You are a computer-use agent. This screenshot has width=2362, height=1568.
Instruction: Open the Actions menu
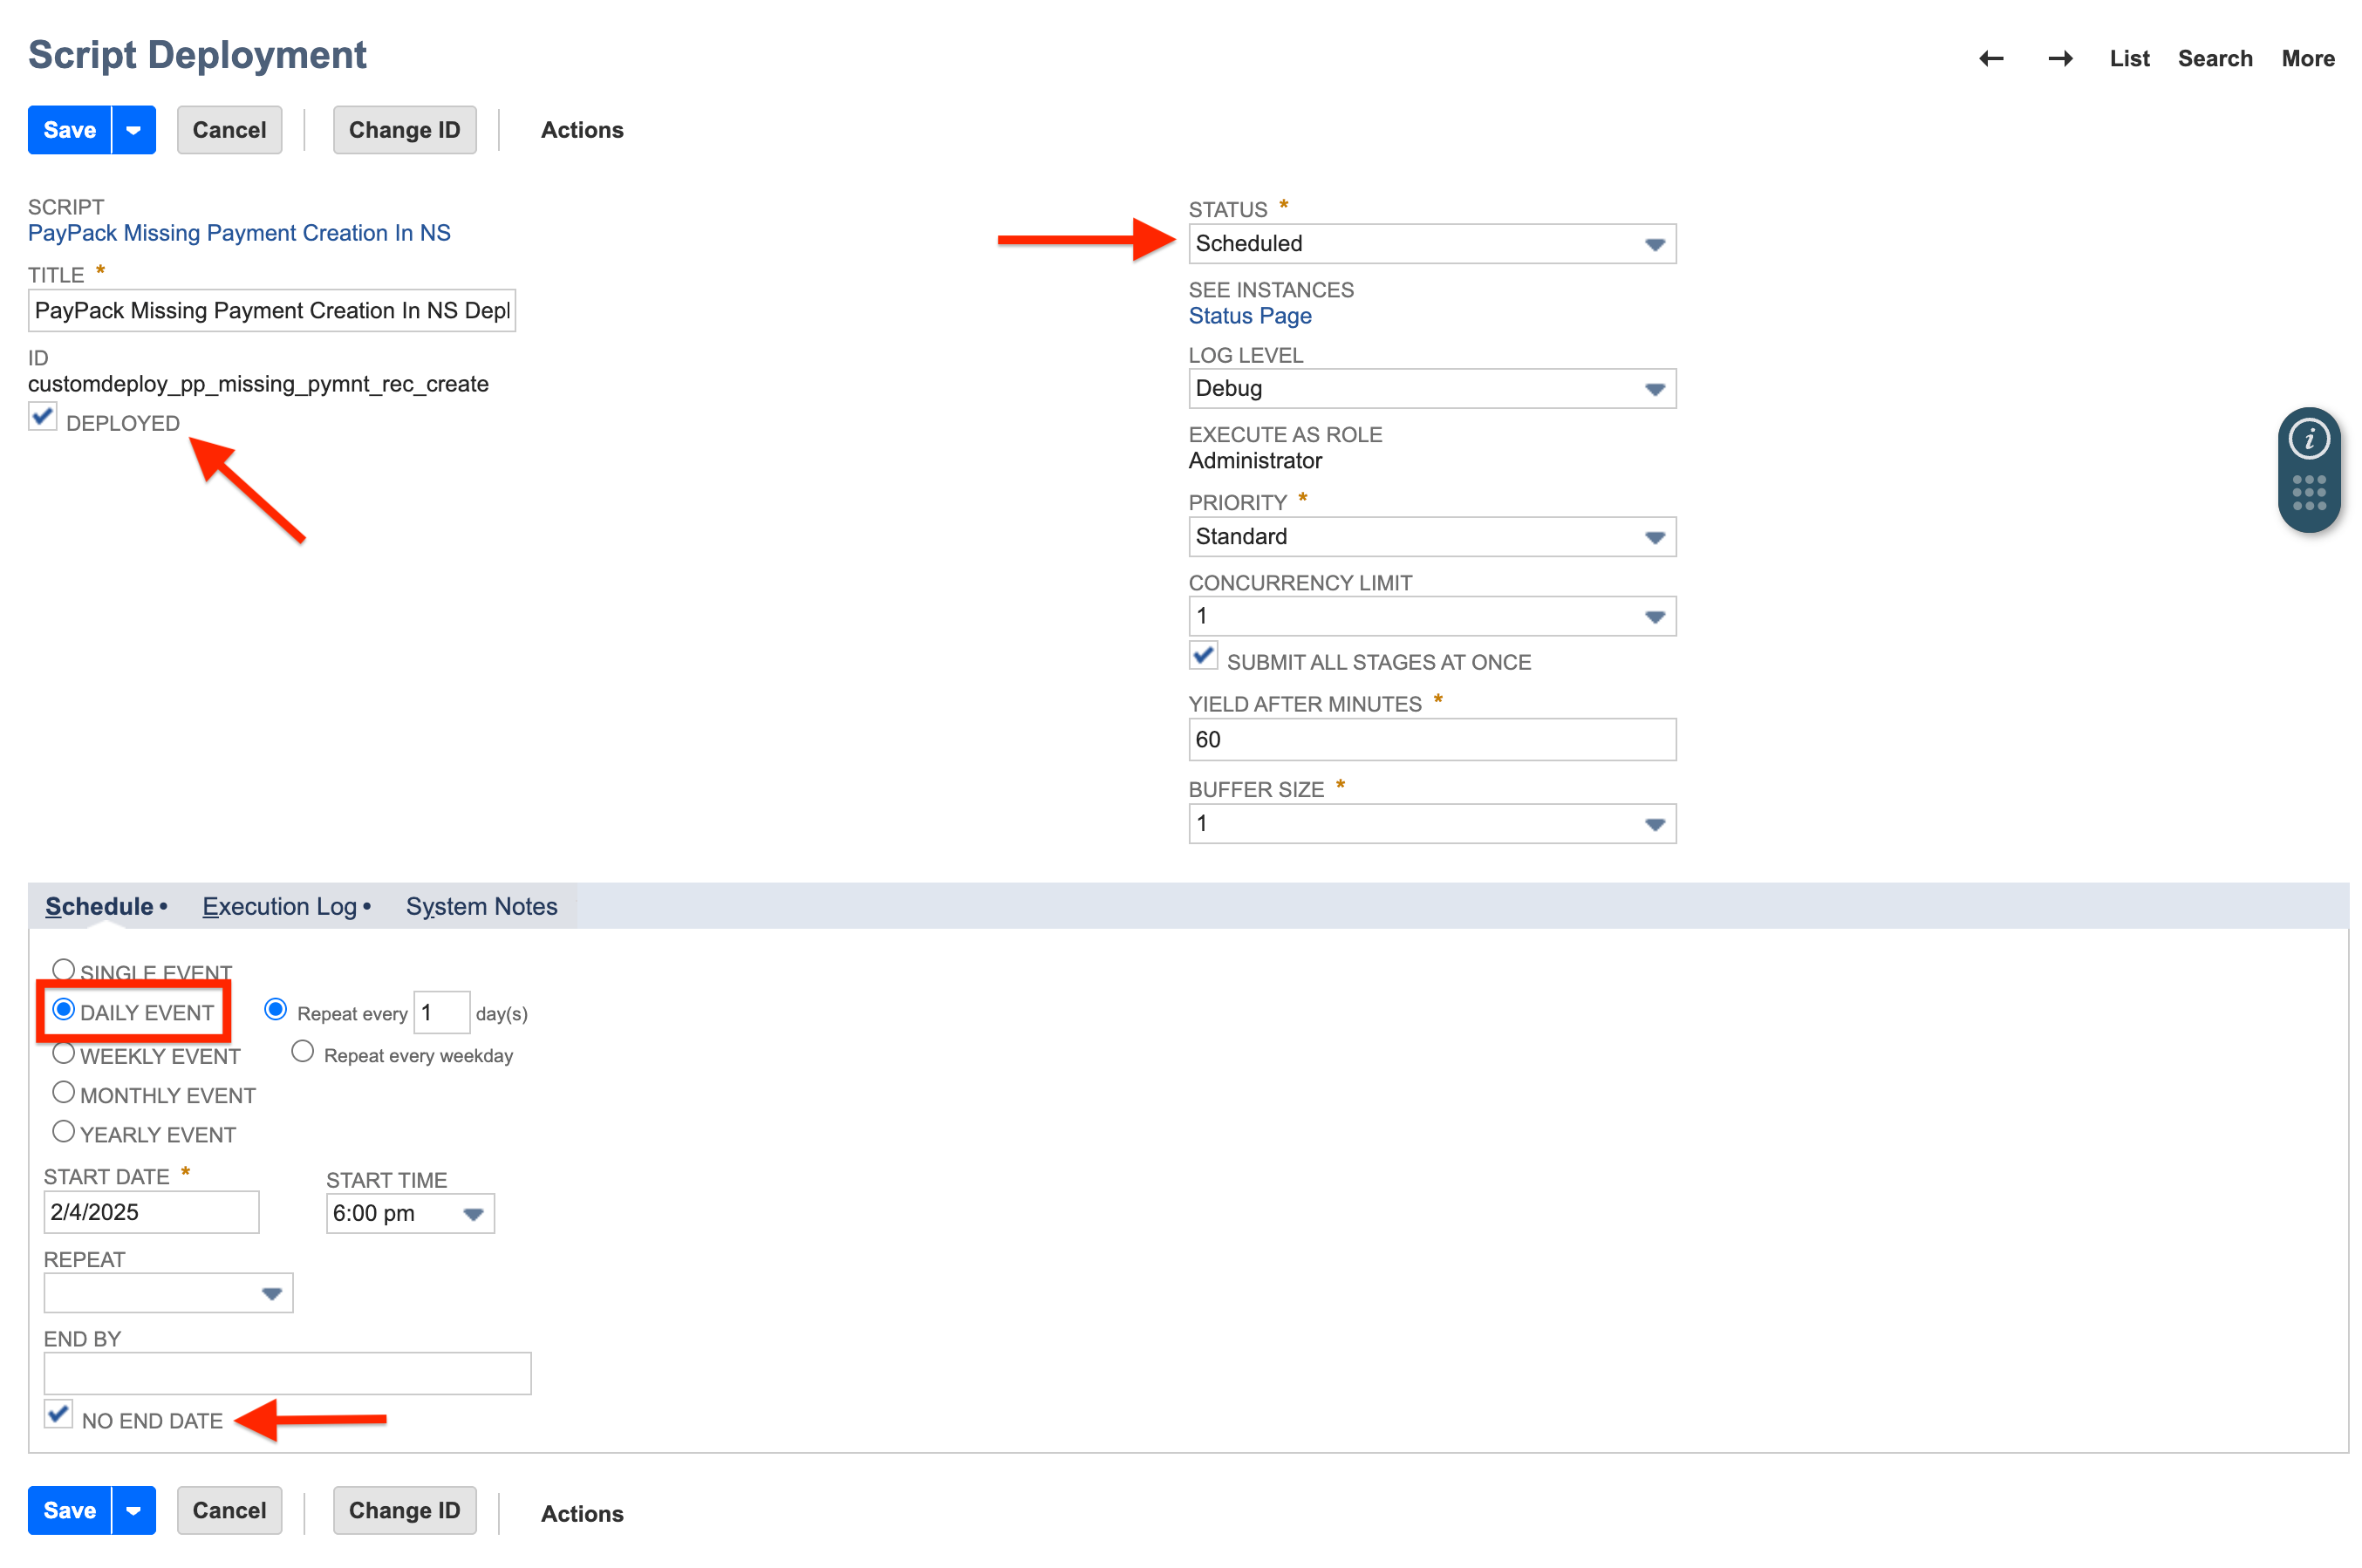(x=582, y=129)
